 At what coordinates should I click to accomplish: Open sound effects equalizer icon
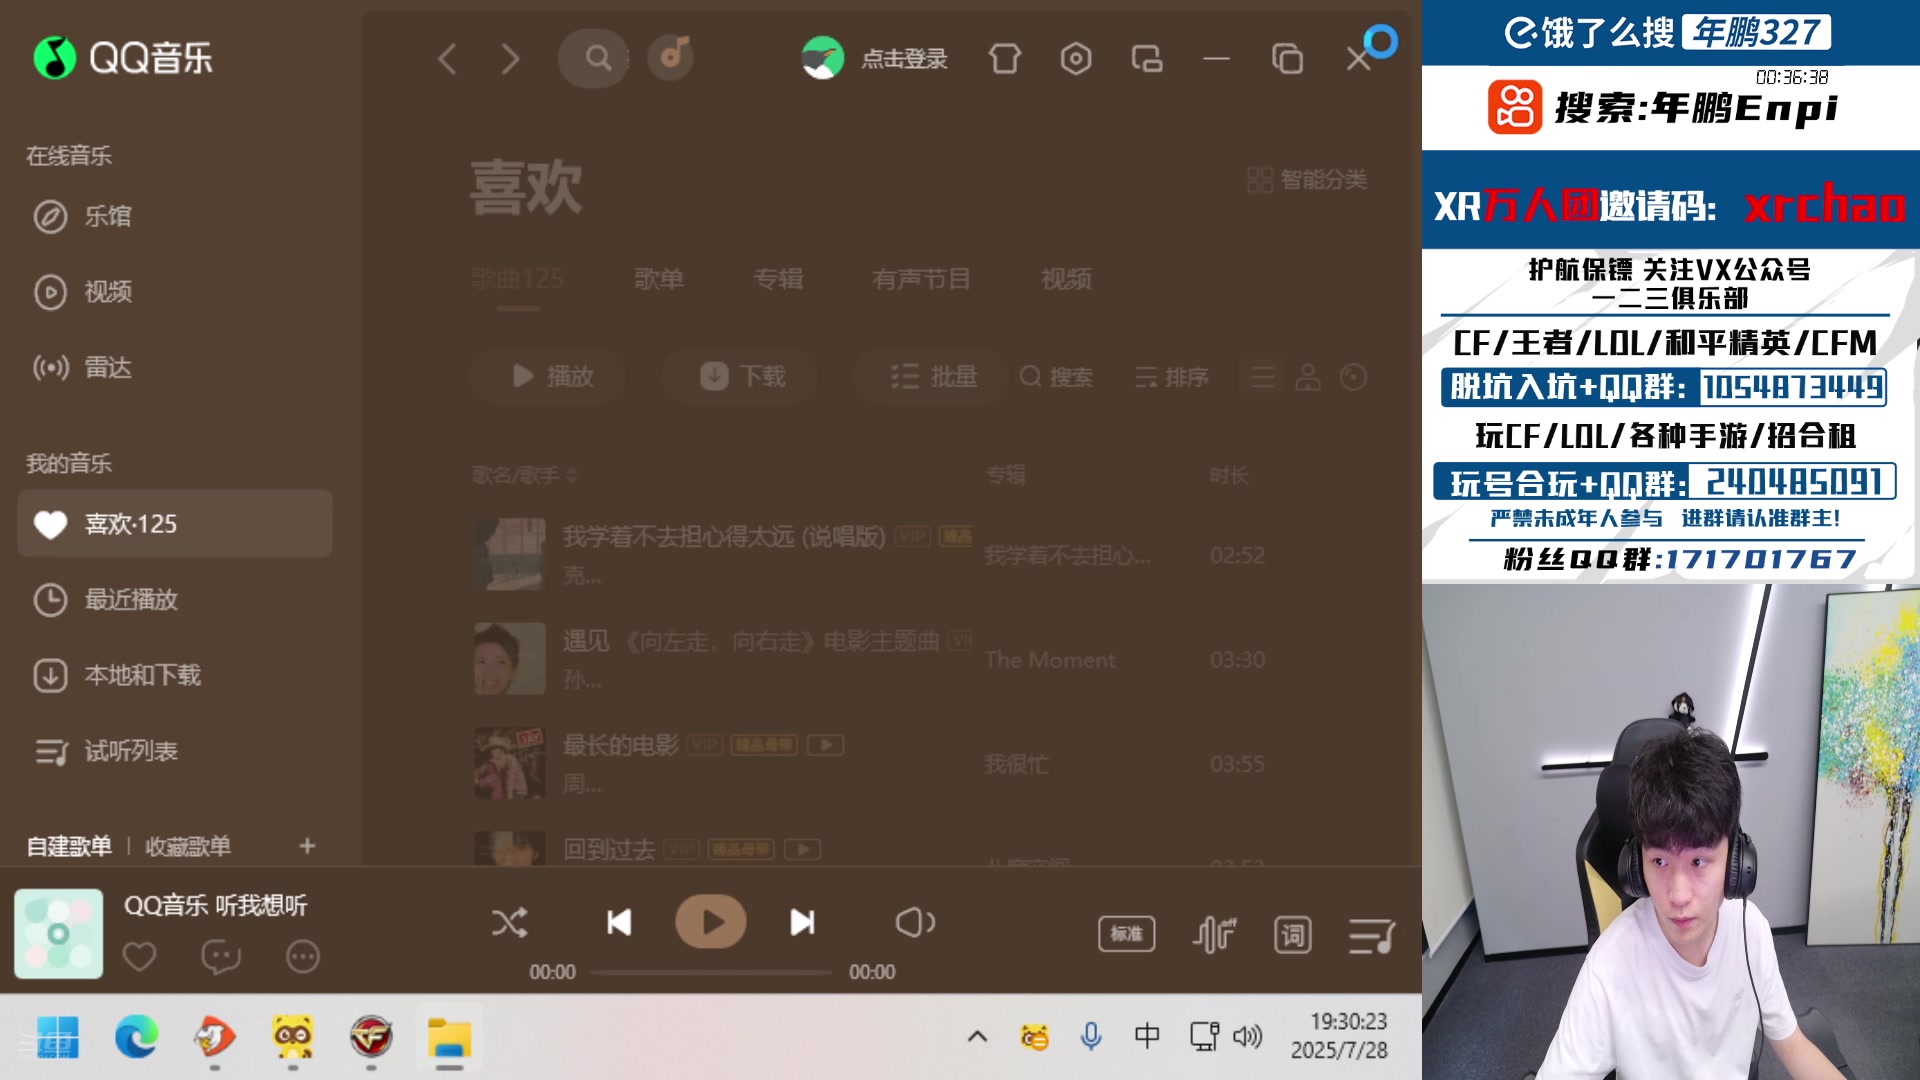[x=1214, y=935]
